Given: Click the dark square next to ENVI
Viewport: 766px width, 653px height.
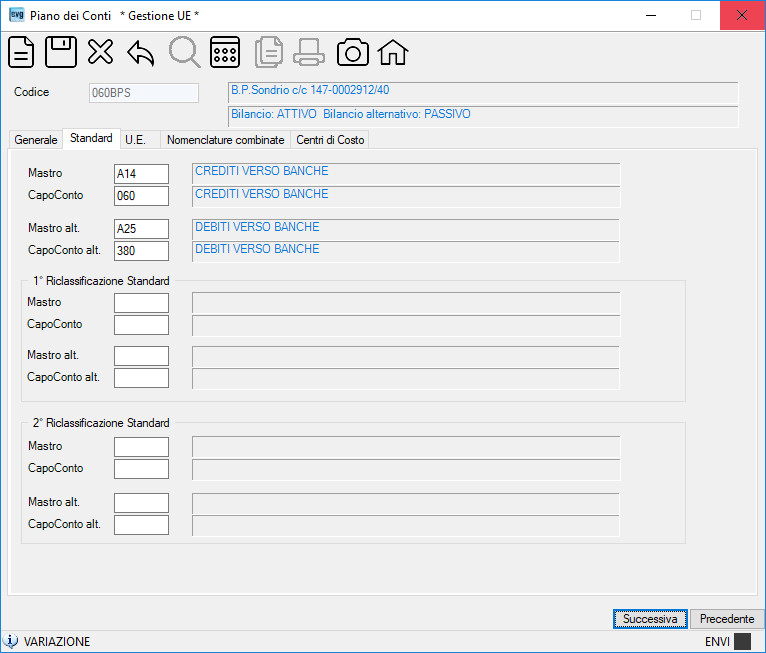Looking at the screenshot, I should (x=743, y=641).
